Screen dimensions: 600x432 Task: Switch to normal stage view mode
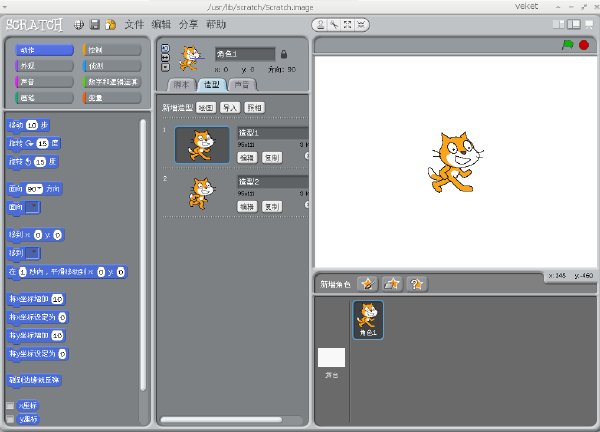[574, 24]
